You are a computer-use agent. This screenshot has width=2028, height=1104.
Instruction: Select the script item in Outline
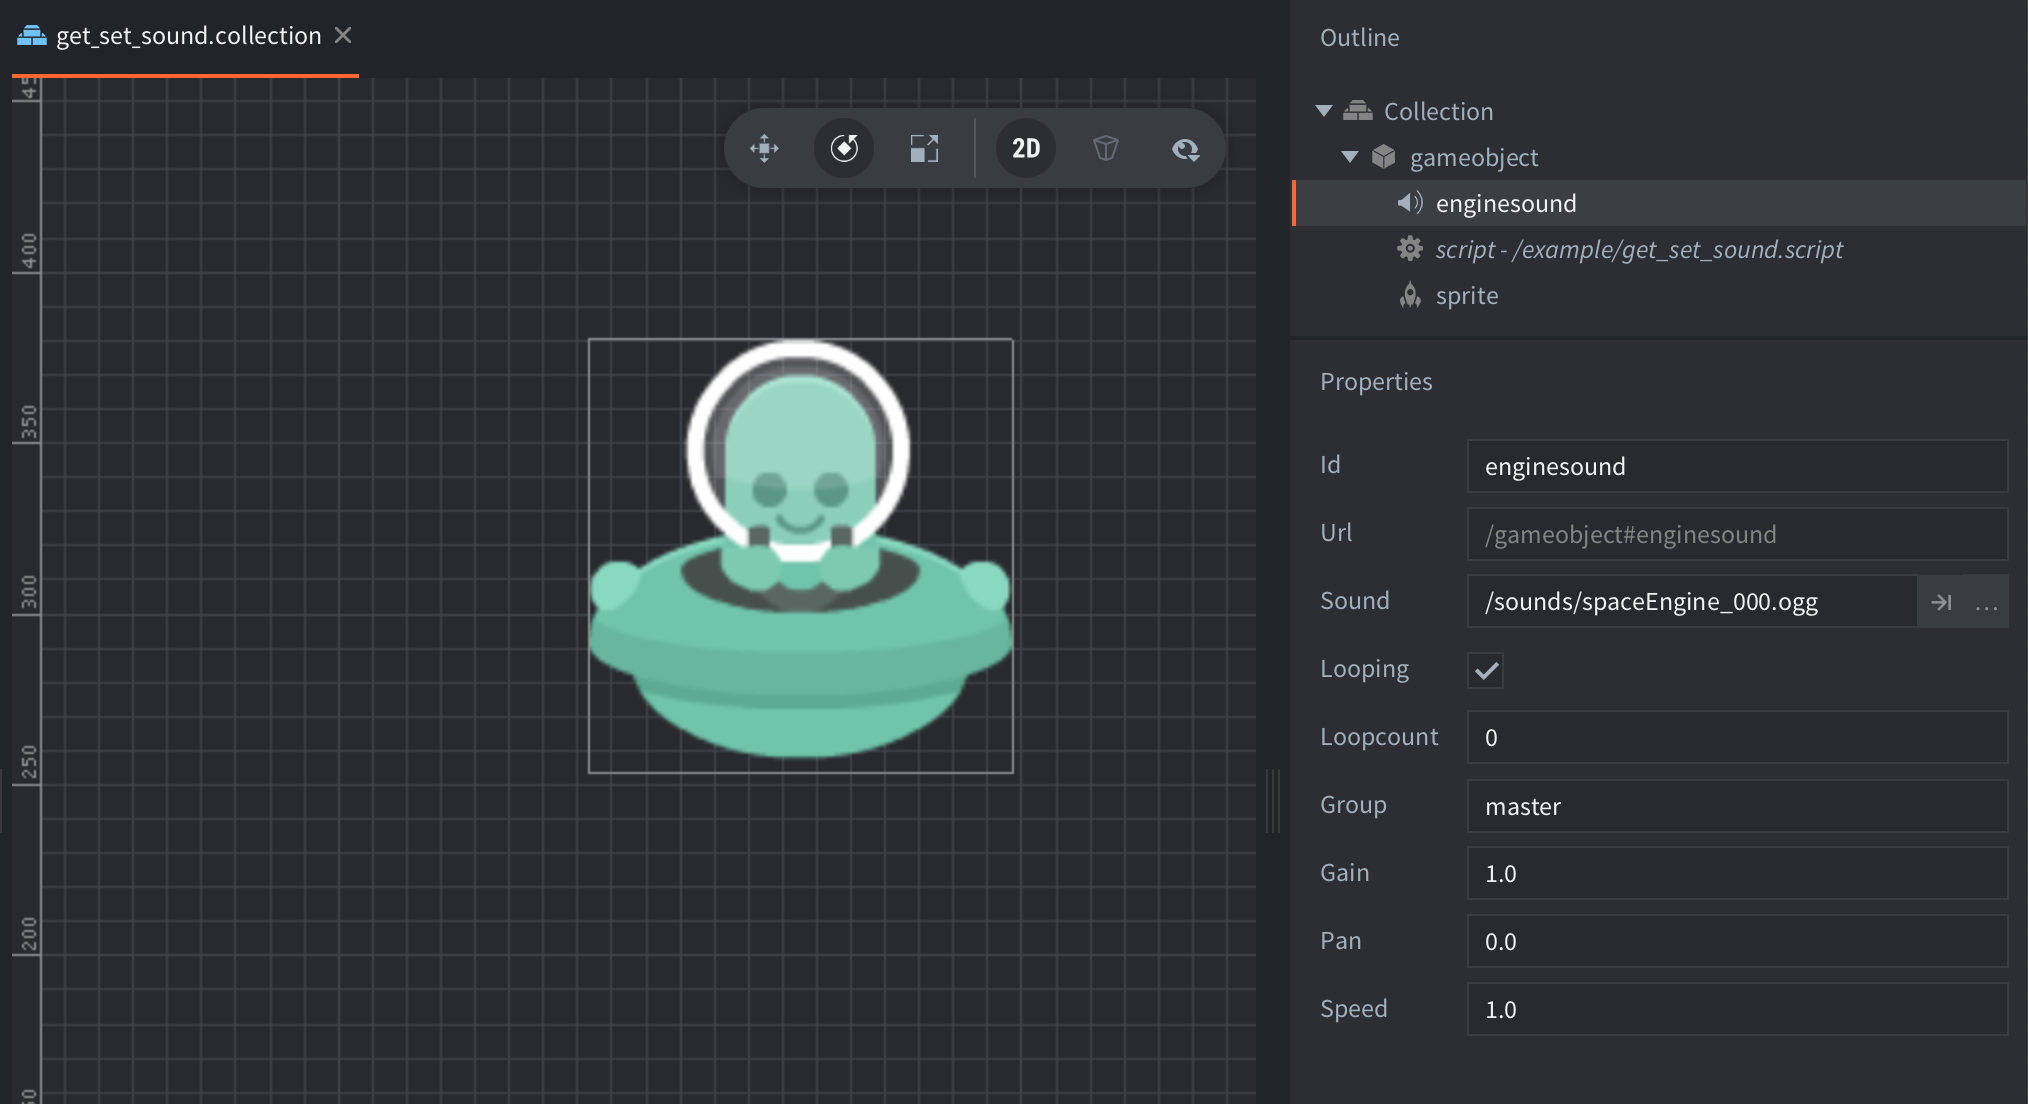point(1638,249)
